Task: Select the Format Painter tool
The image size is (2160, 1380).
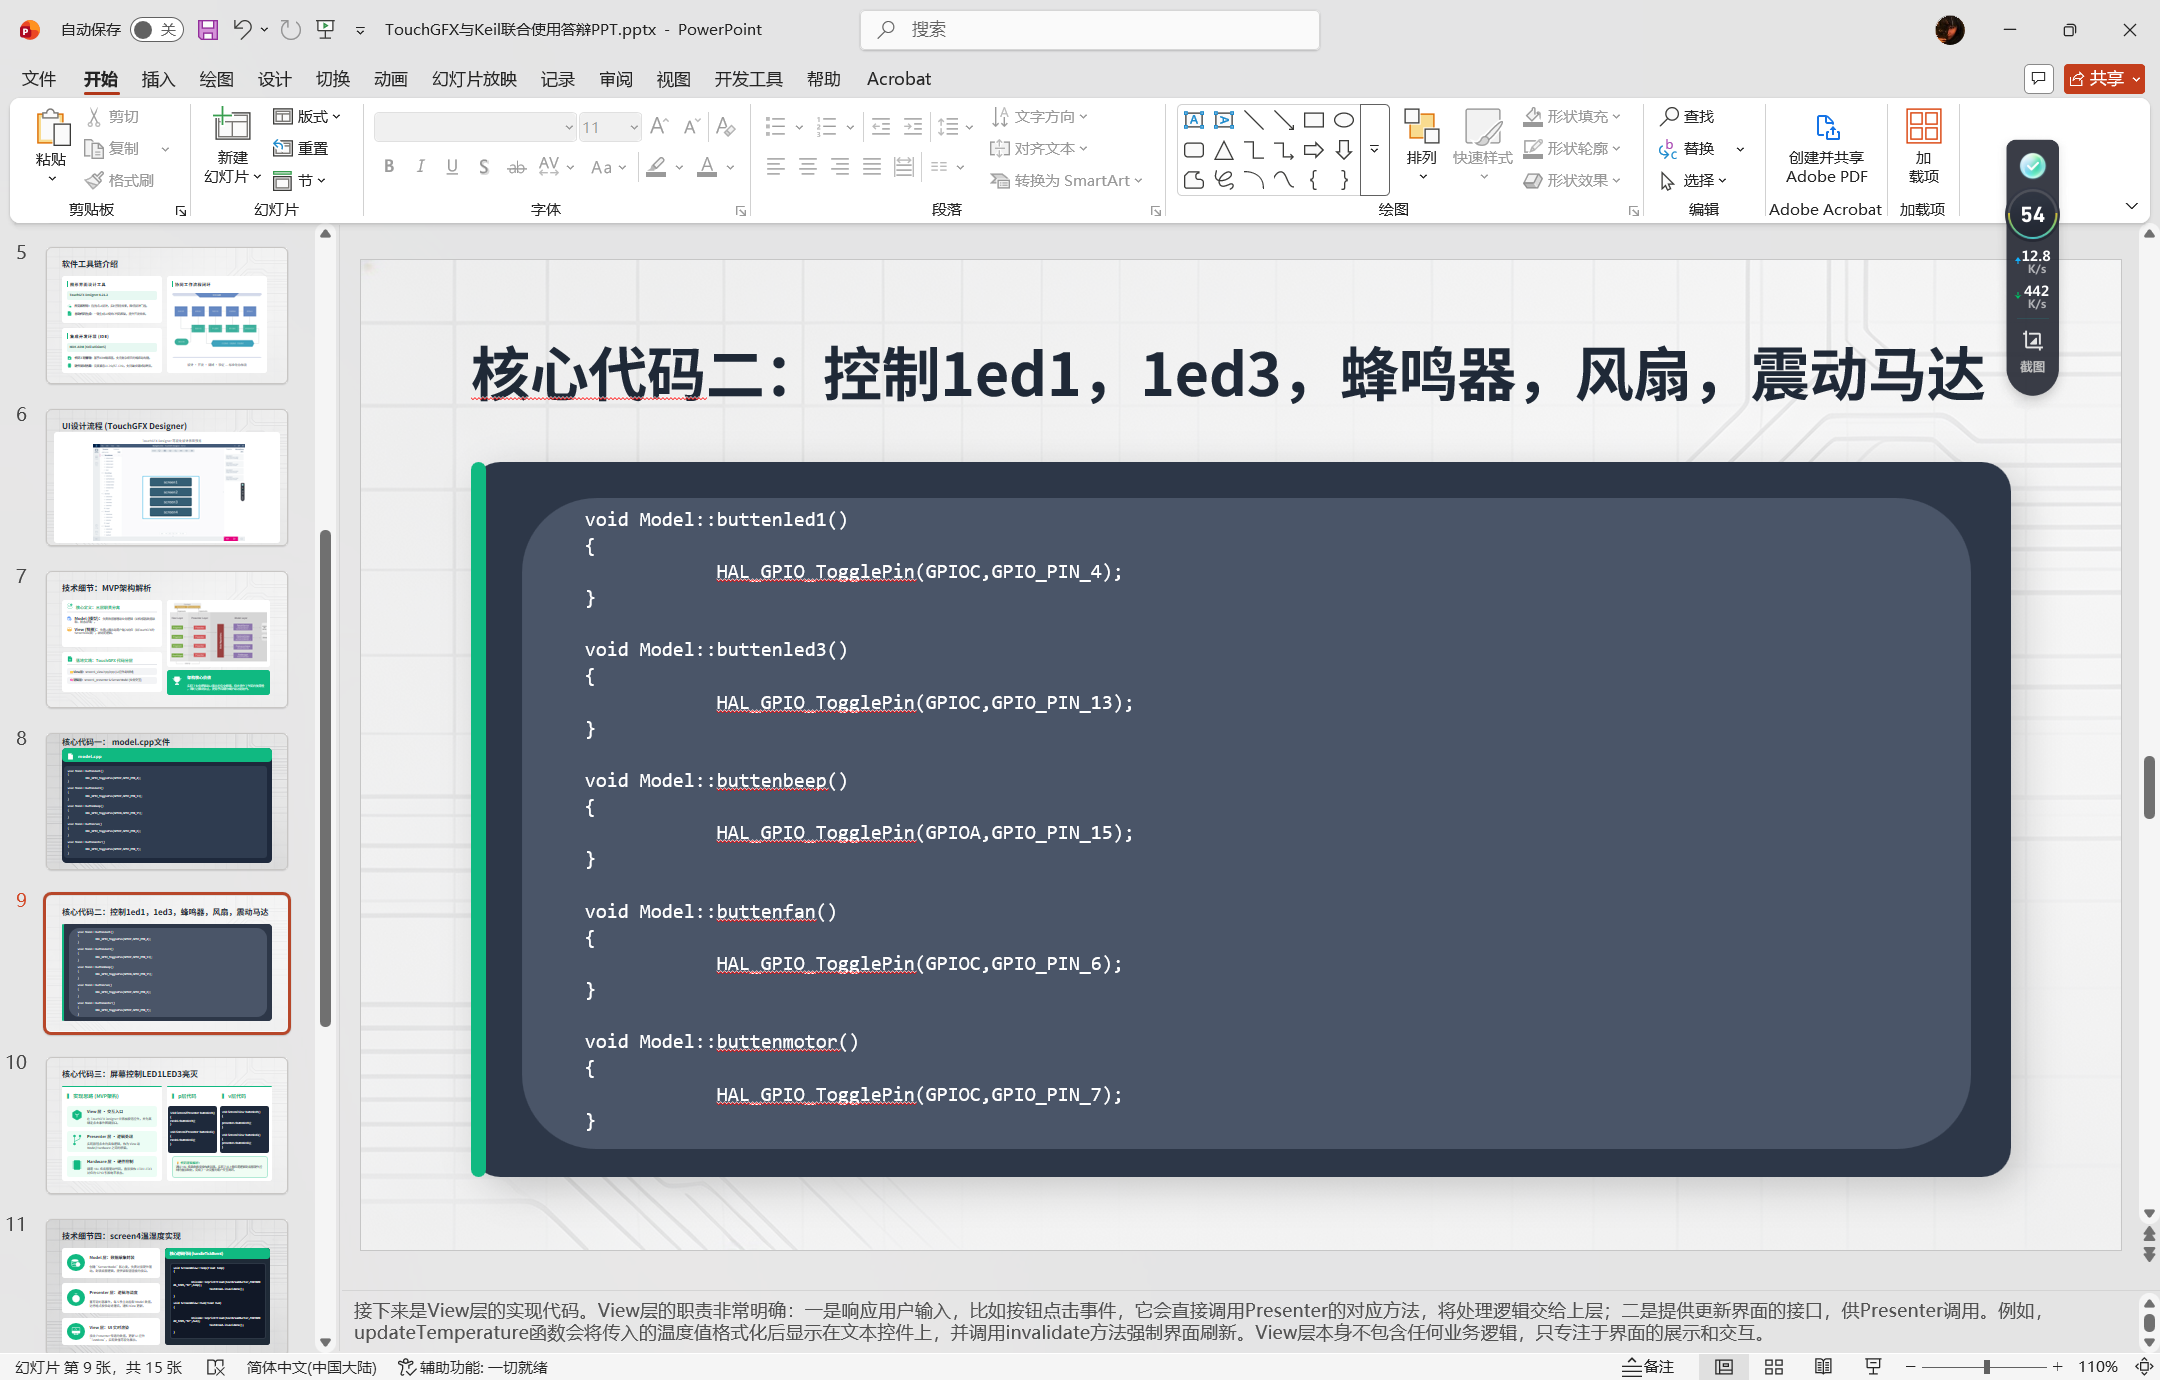Action: point(120,180)
